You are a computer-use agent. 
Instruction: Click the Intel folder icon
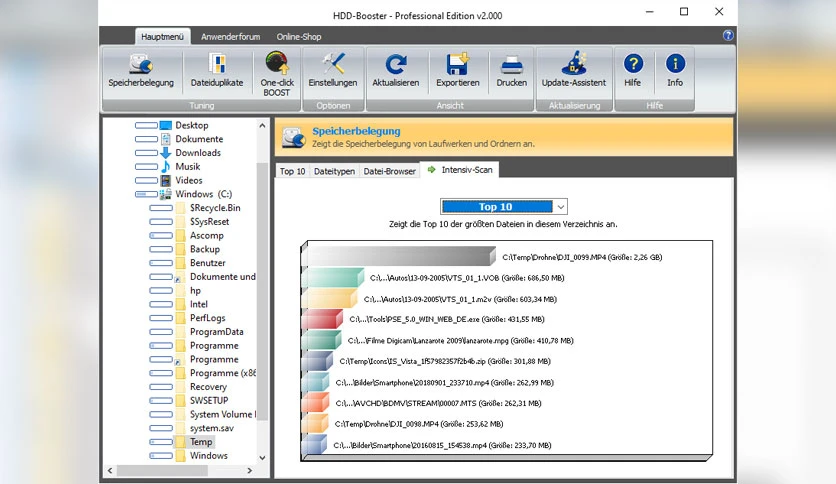tap(180, 304)
